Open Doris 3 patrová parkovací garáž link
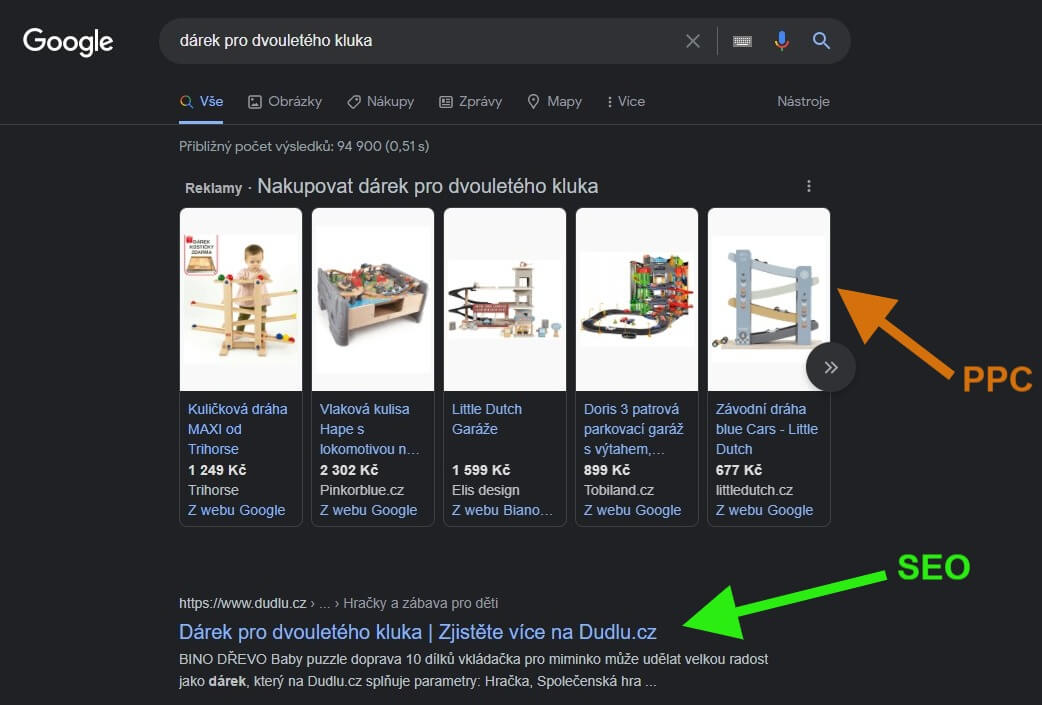This screenshot has width=1042, height=705. coord(633,429)
